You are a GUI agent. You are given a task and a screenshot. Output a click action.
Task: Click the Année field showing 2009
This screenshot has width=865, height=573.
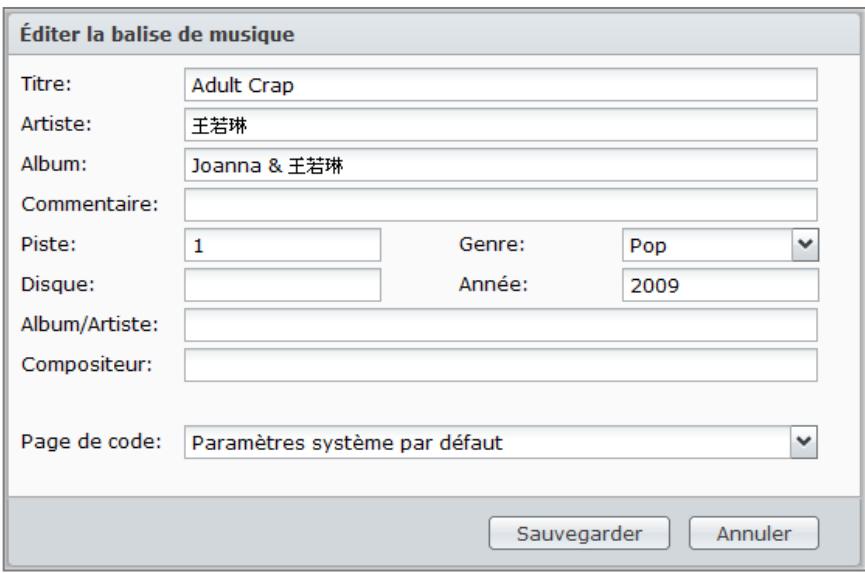tap(720, 285)
